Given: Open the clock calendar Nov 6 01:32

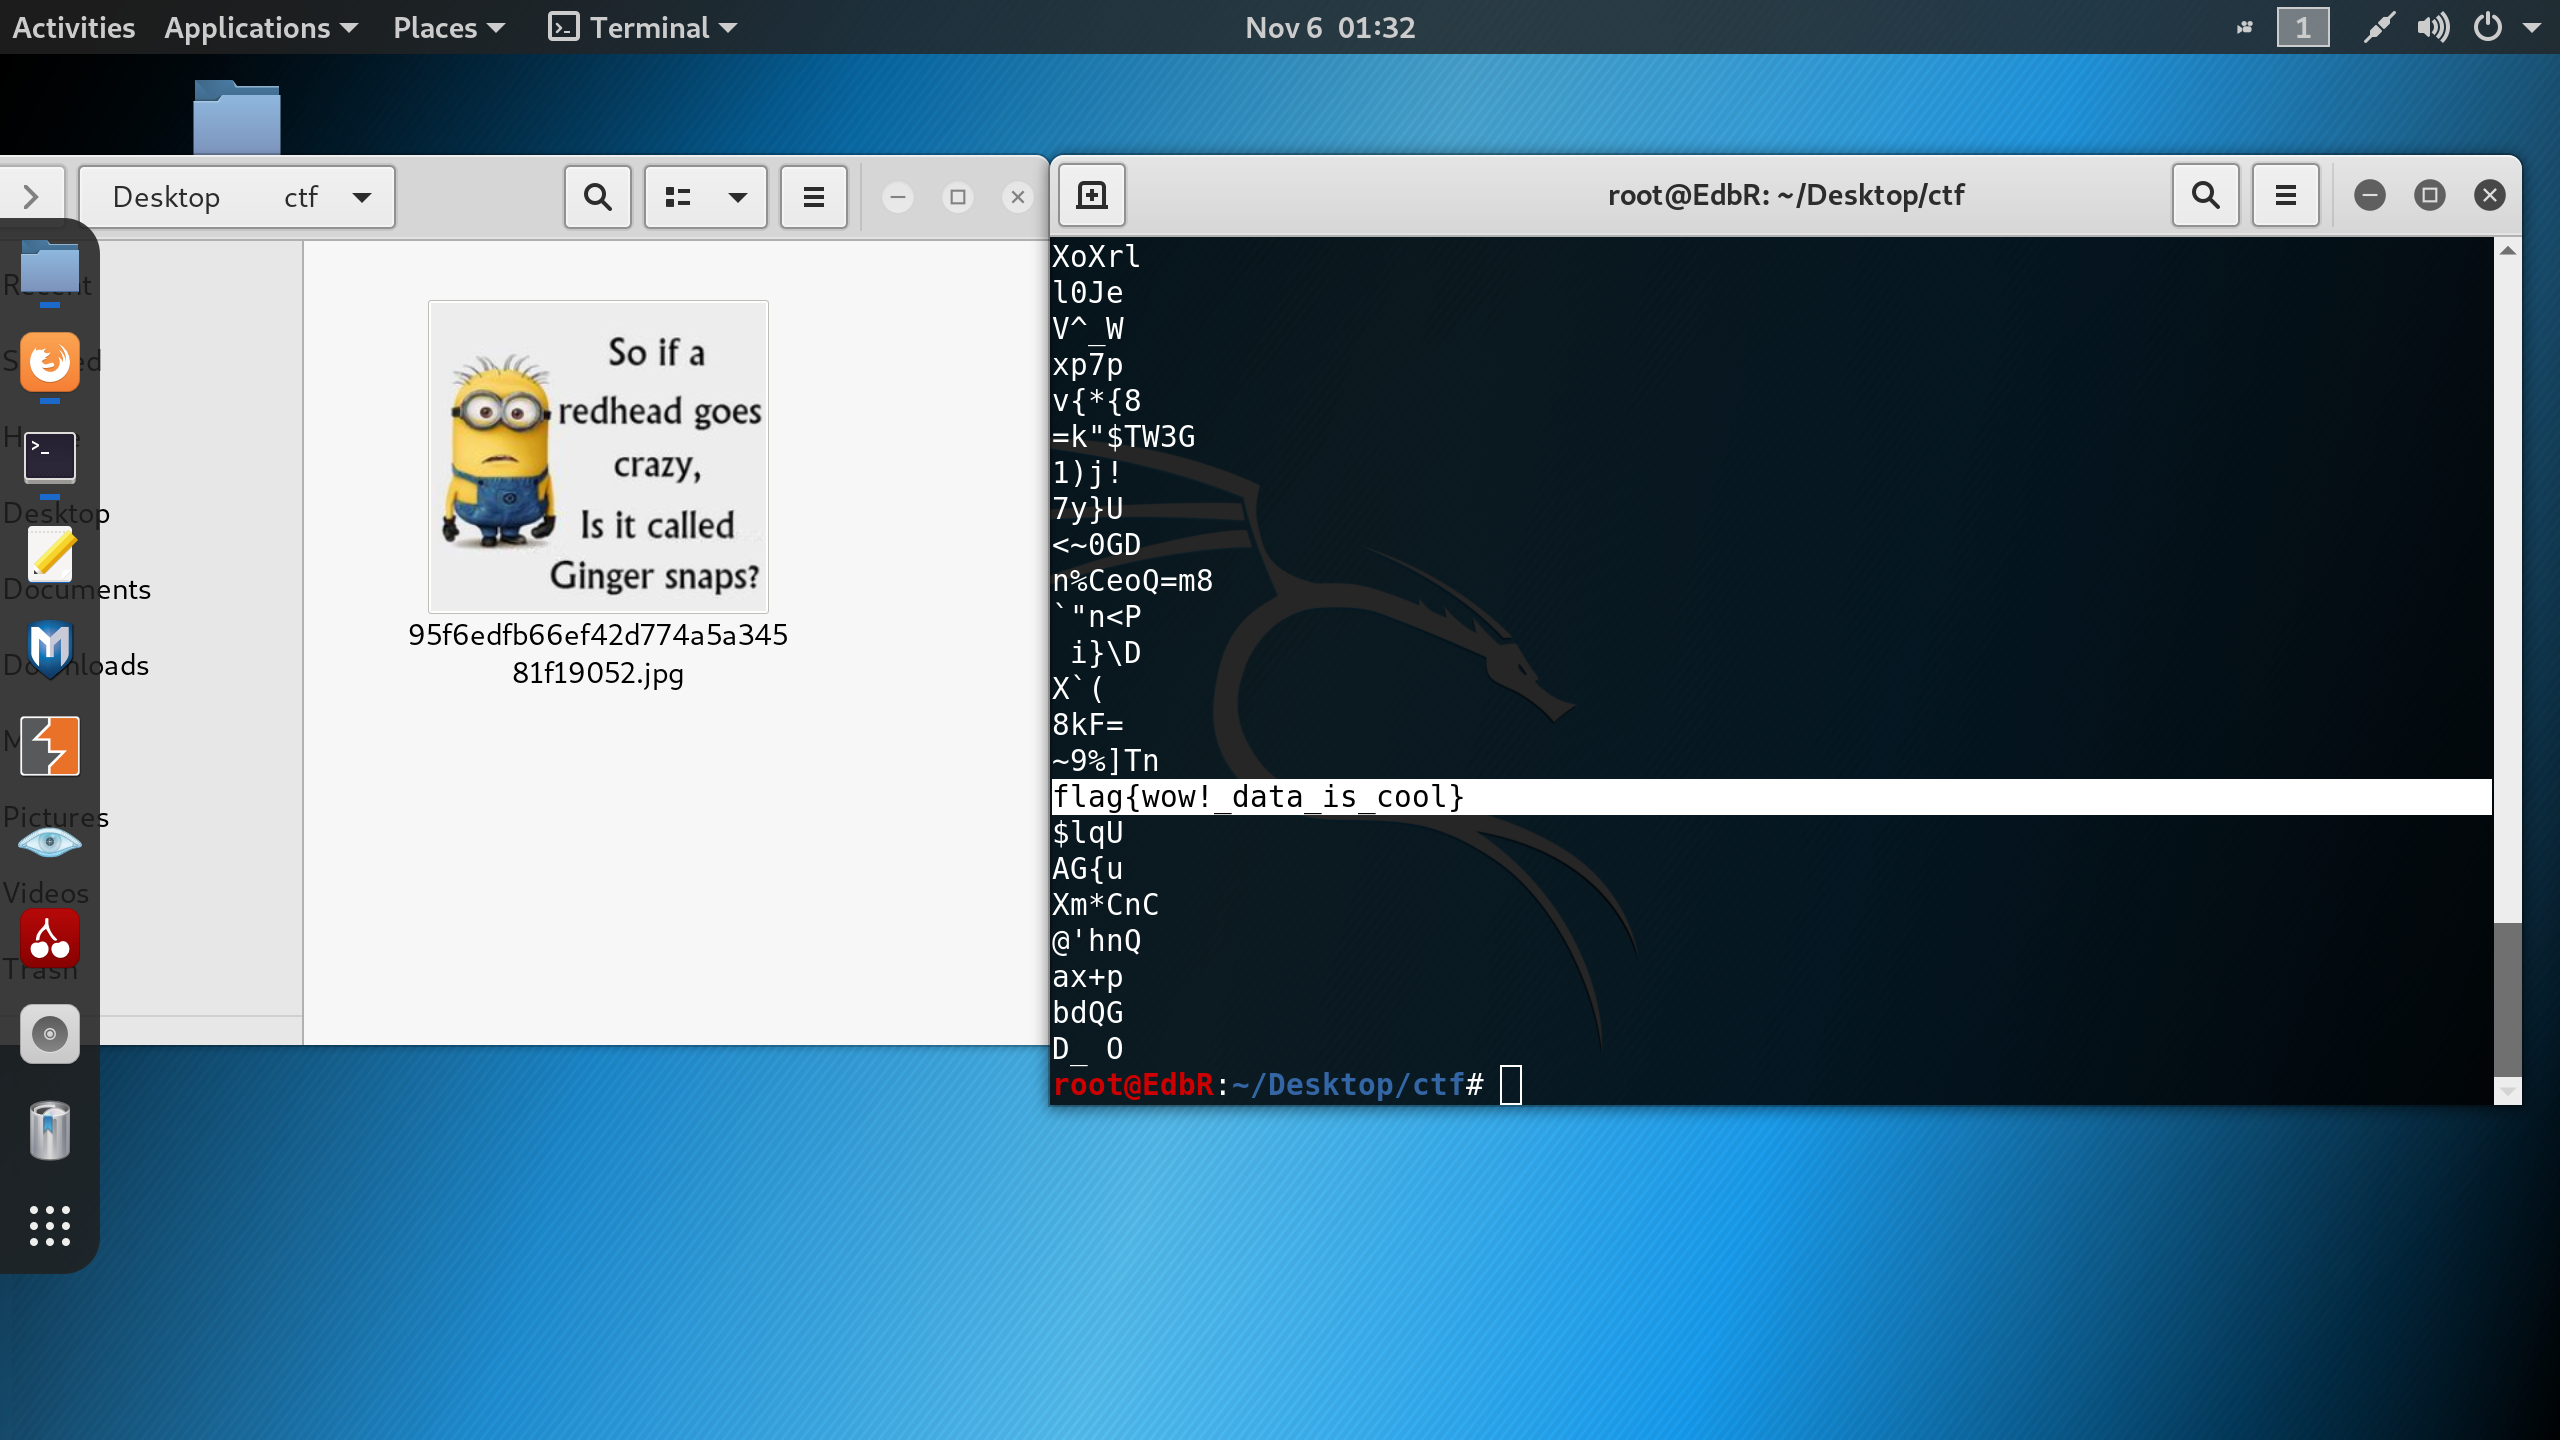Looking at the screenshot, I should click(x=1330, y=27).
